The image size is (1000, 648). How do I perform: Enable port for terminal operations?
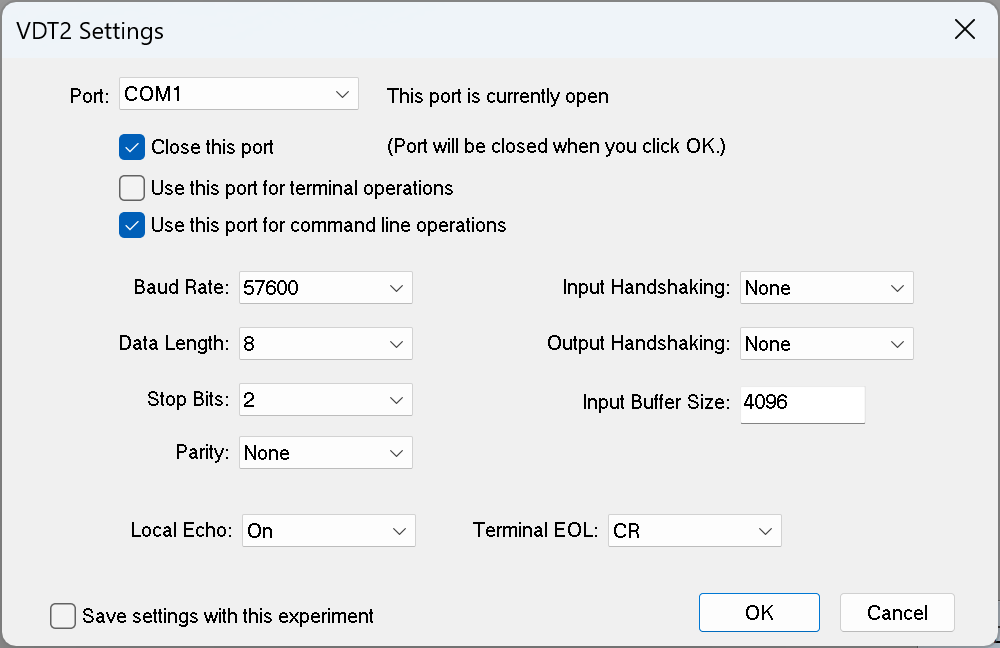pos(131,187)
